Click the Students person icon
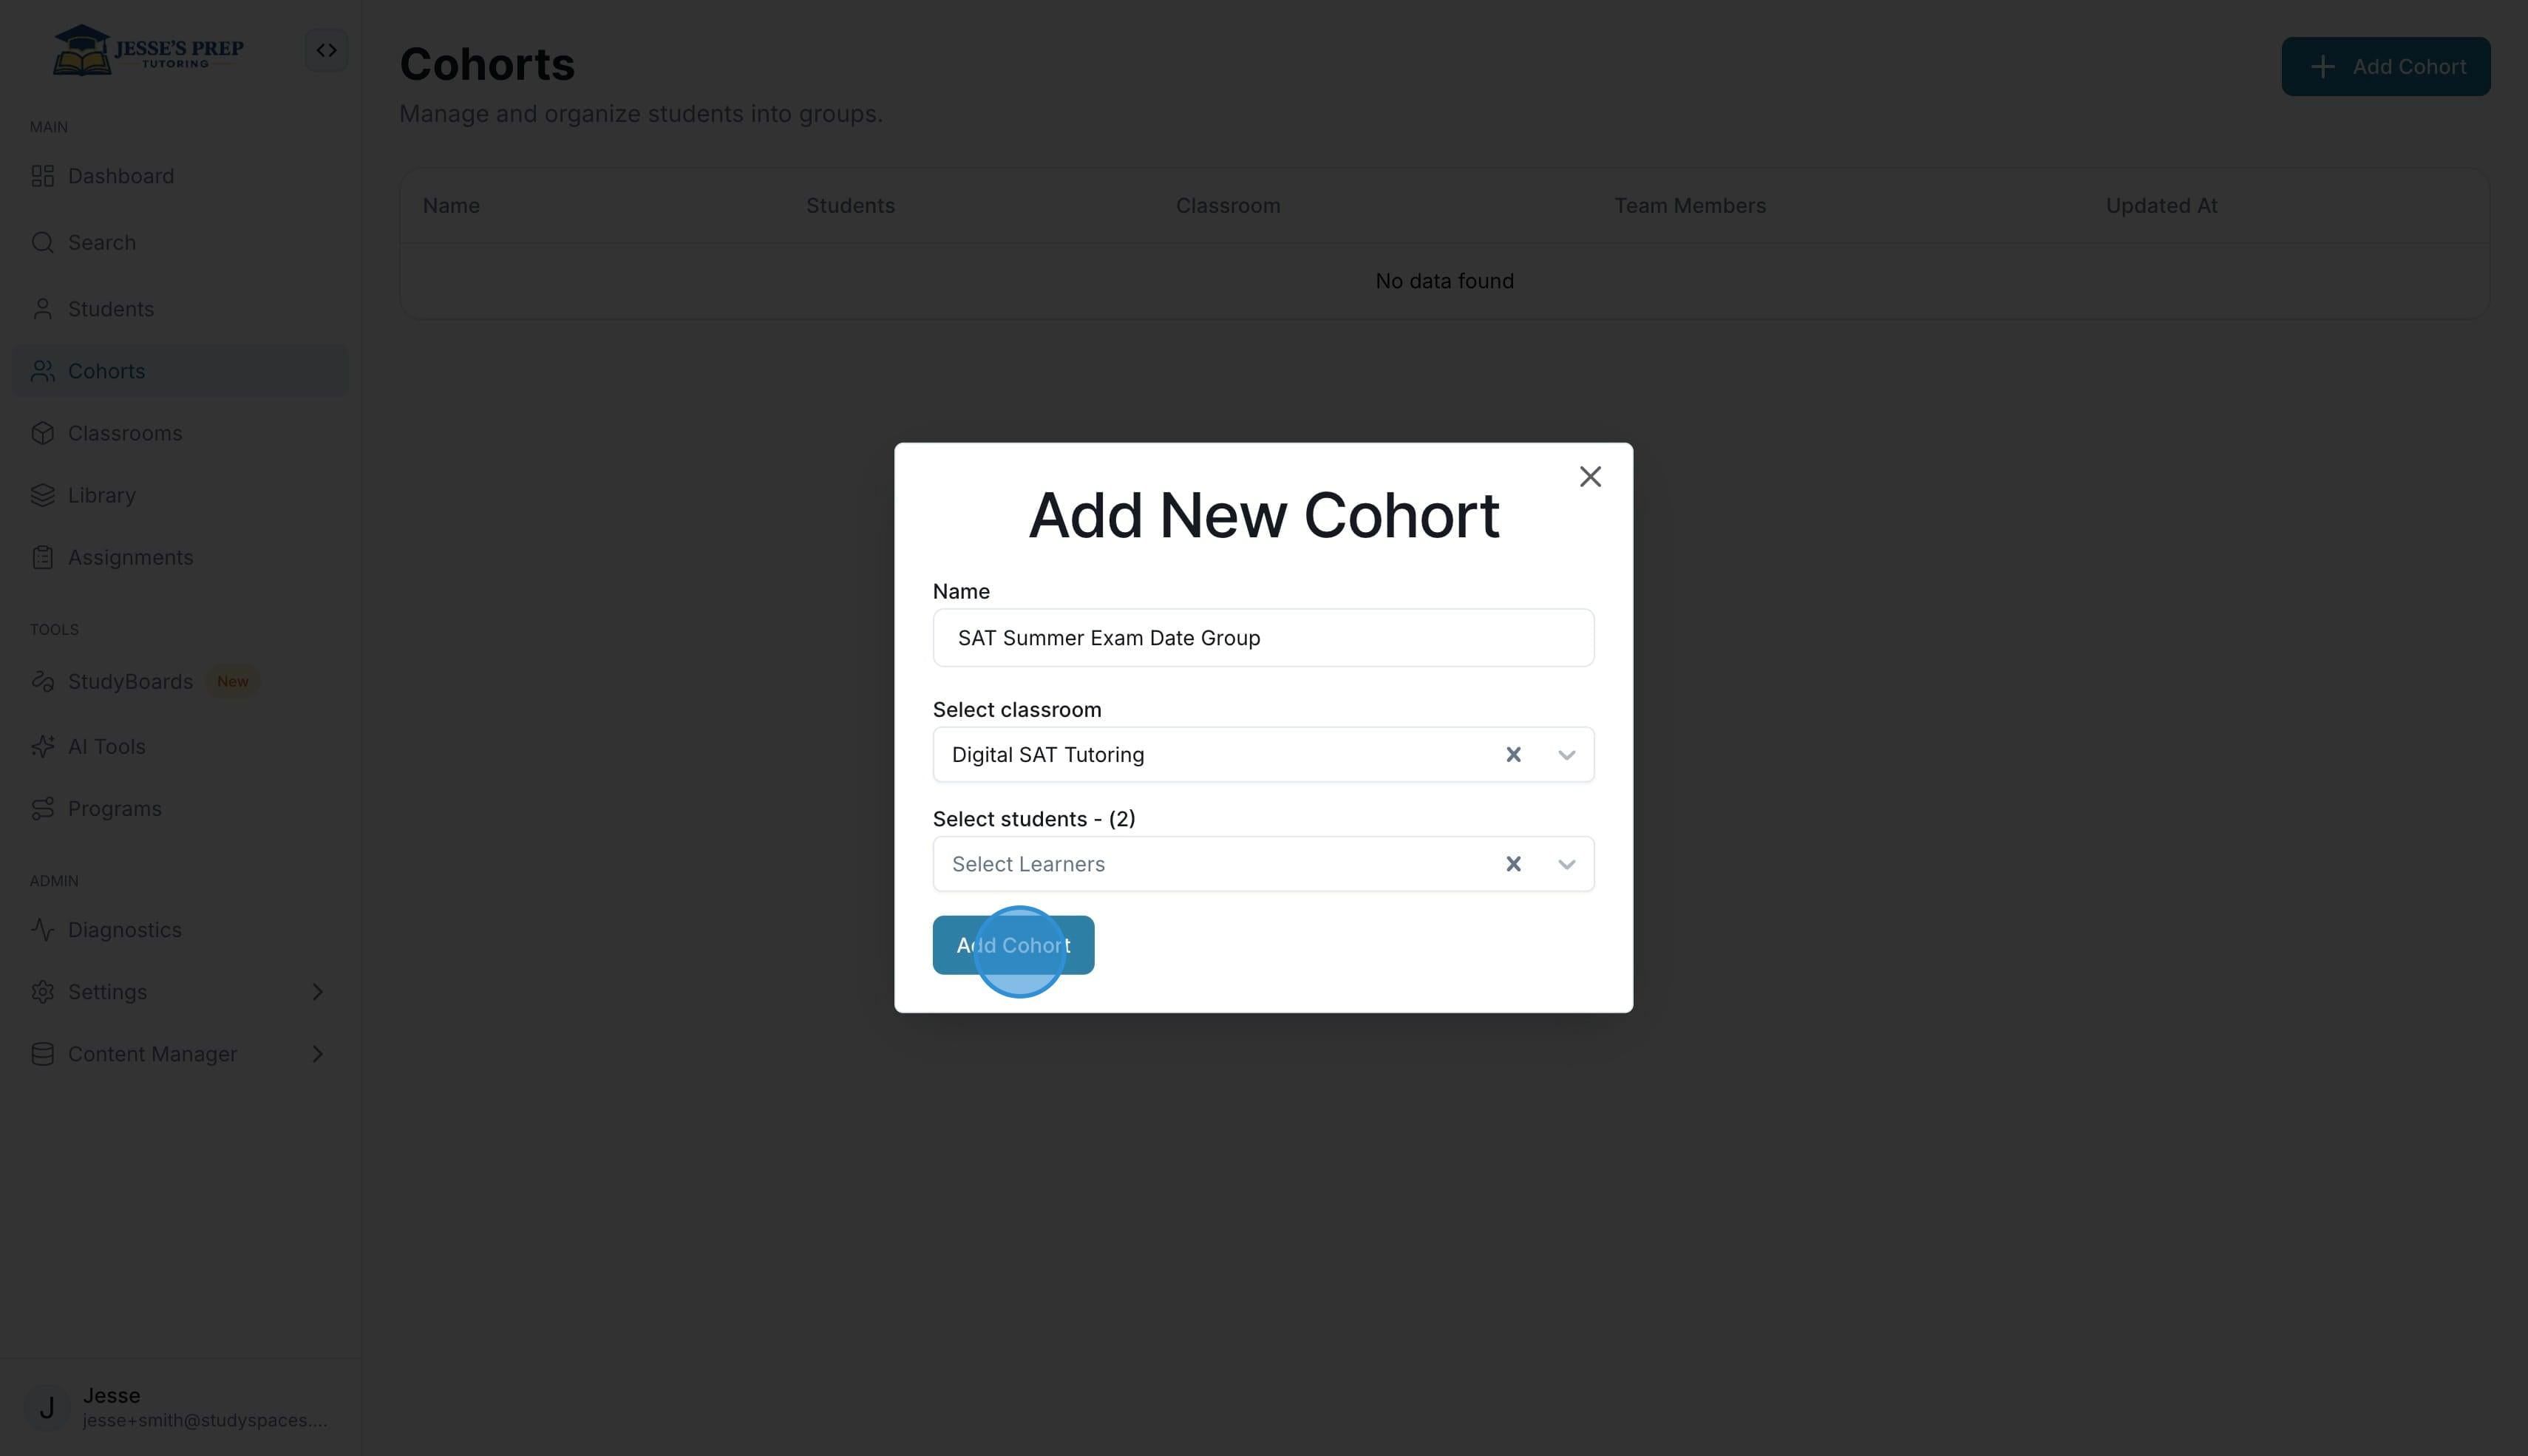This screenshot has width=2528, height=1456. pos(42,309)
